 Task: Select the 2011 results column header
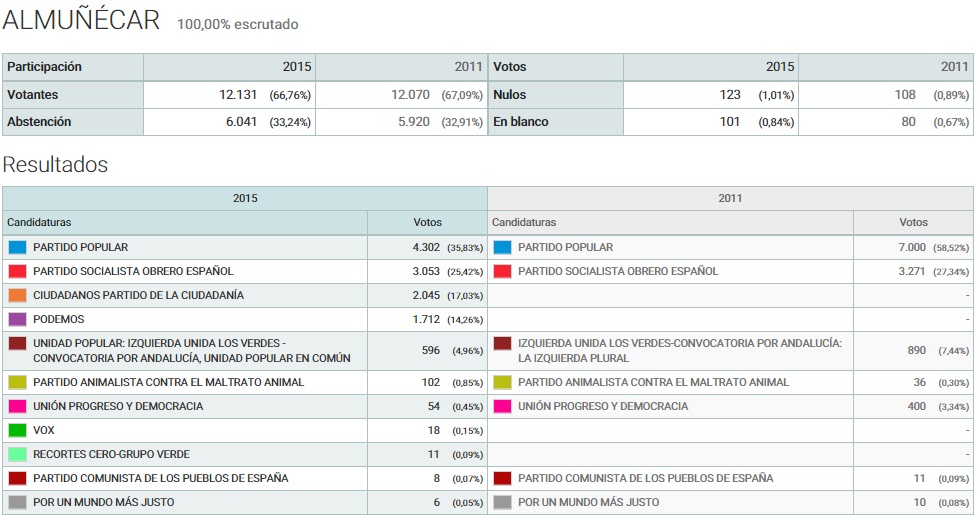tap(730, 198)
